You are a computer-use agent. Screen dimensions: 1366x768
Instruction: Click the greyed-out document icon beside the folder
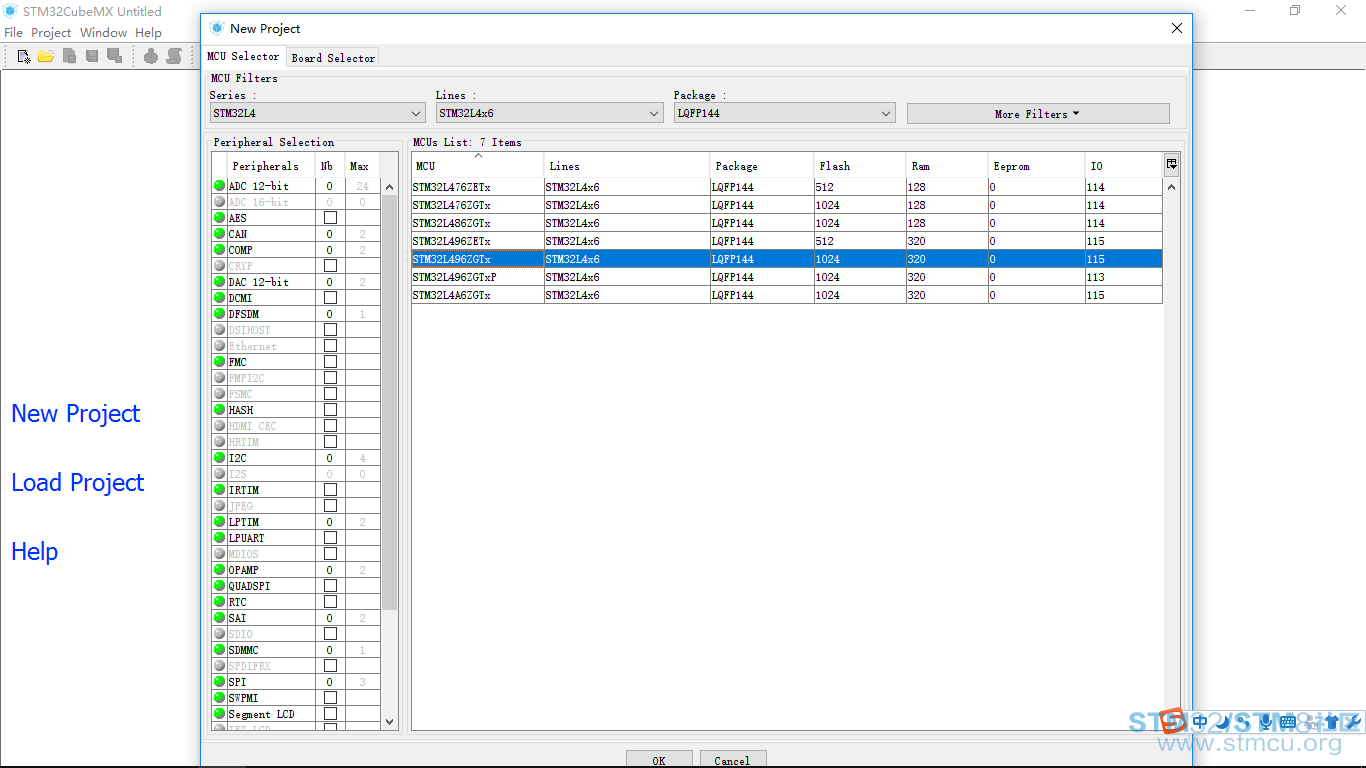pos(69,56)
